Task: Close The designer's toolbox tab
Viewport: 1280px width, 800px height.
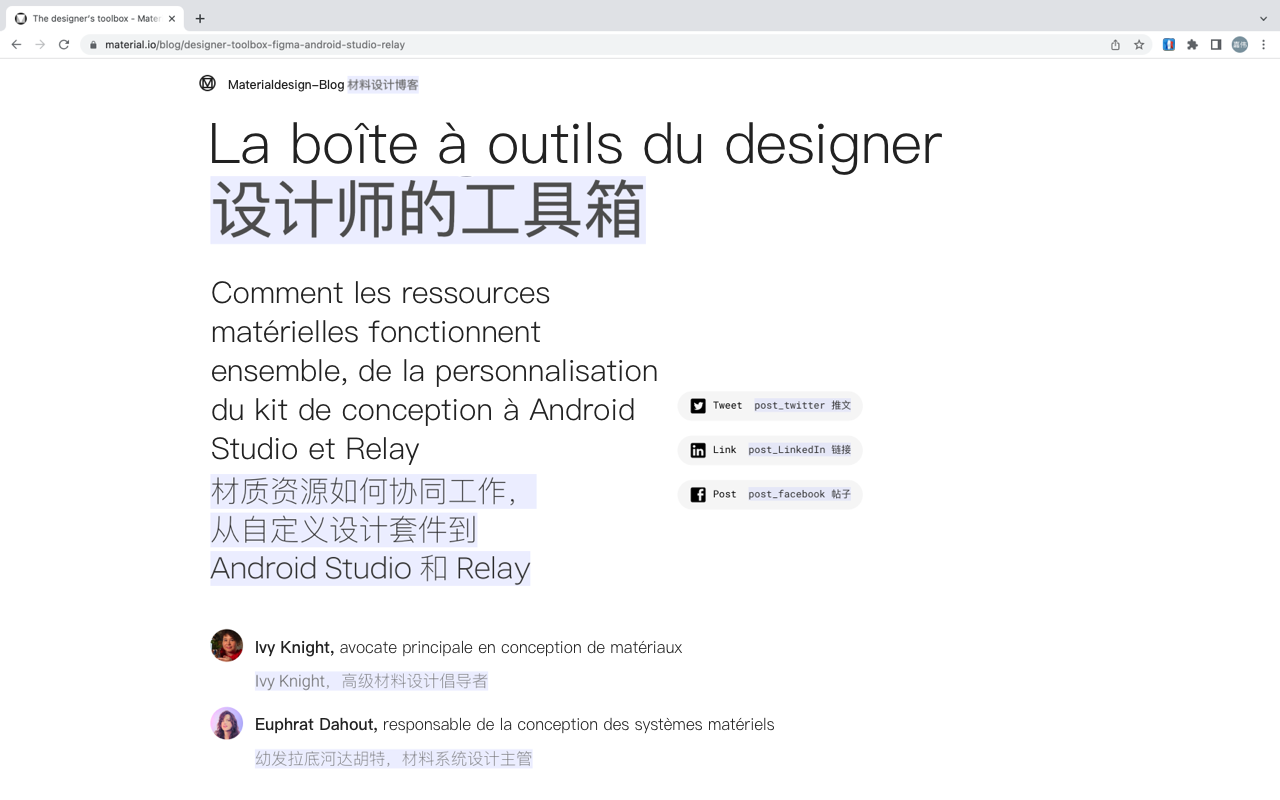Action: 172,19
